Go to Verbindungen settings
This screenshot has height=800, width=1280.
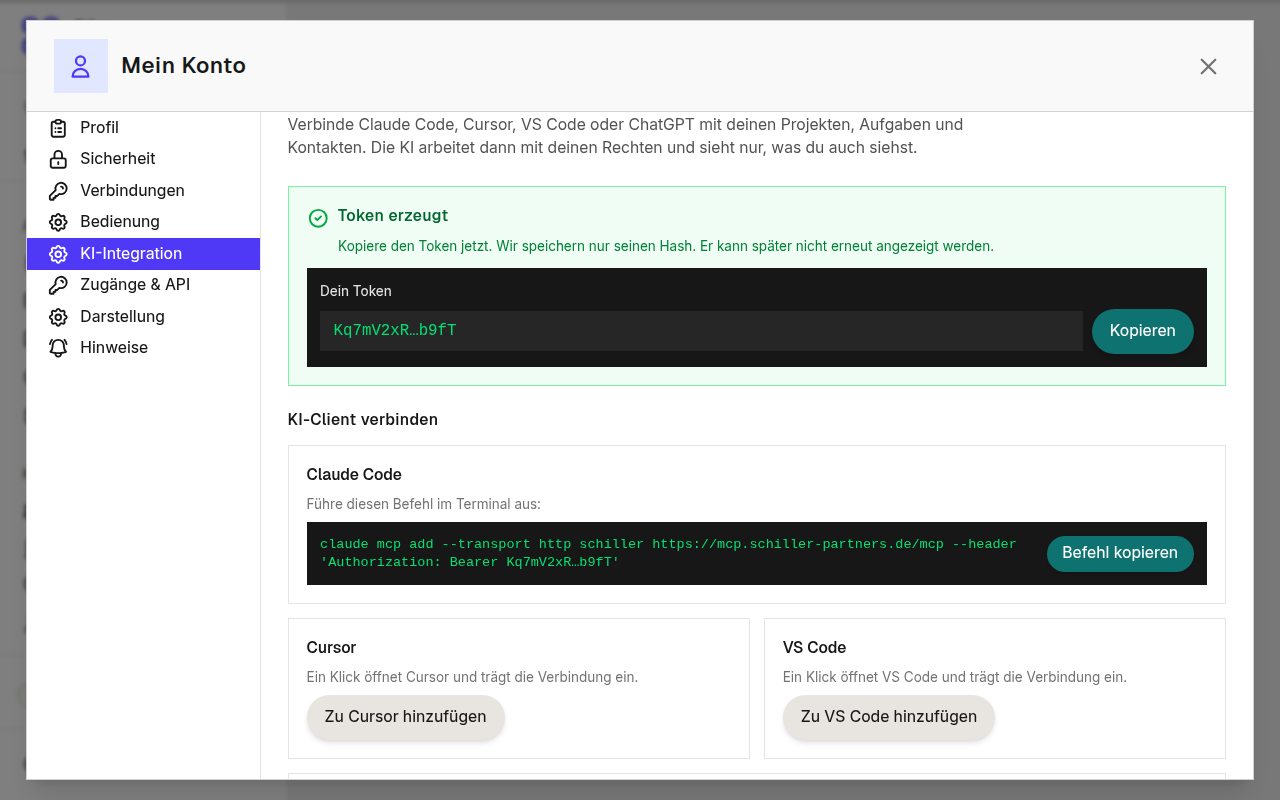coord(143,191)
